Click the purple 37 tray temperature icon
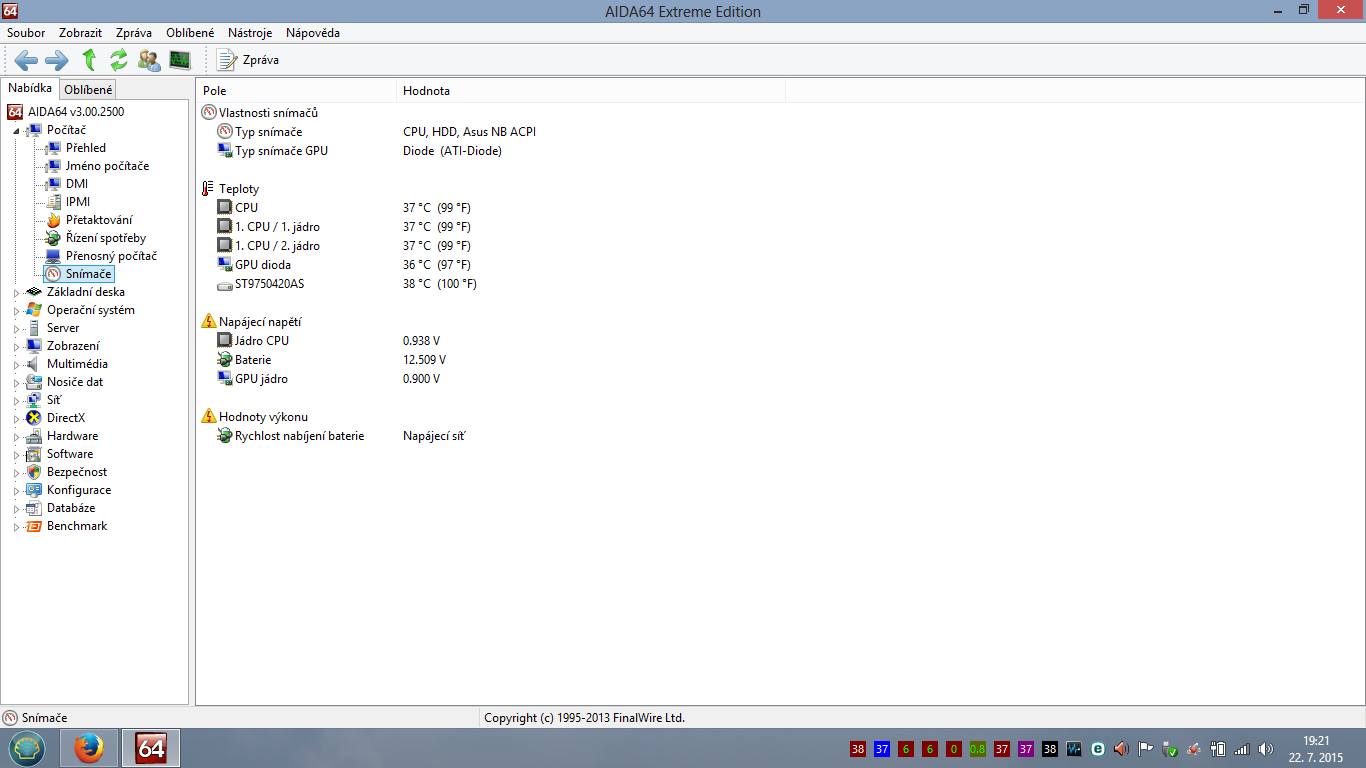1366x768 pixels. (x=1026, y=749)
